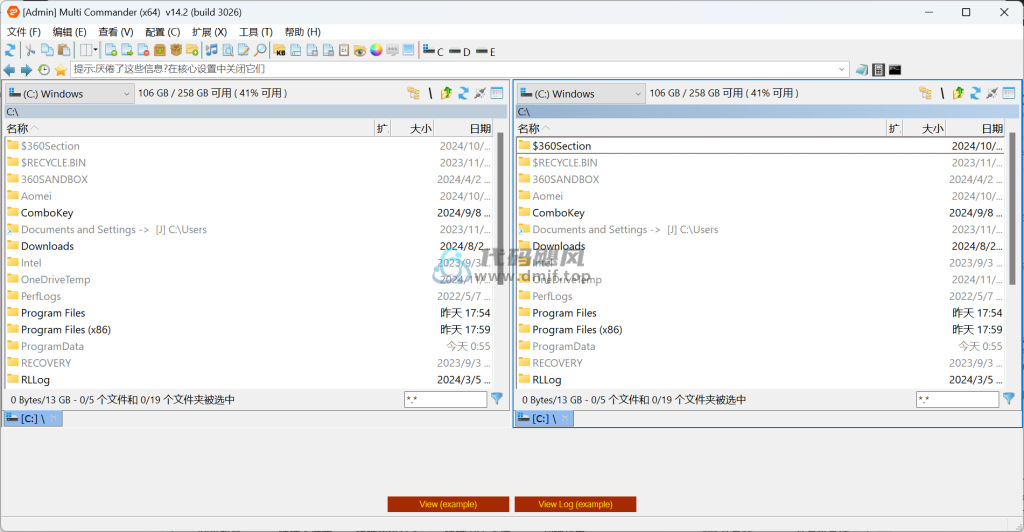Sort left panel by 名称 column

189,129
